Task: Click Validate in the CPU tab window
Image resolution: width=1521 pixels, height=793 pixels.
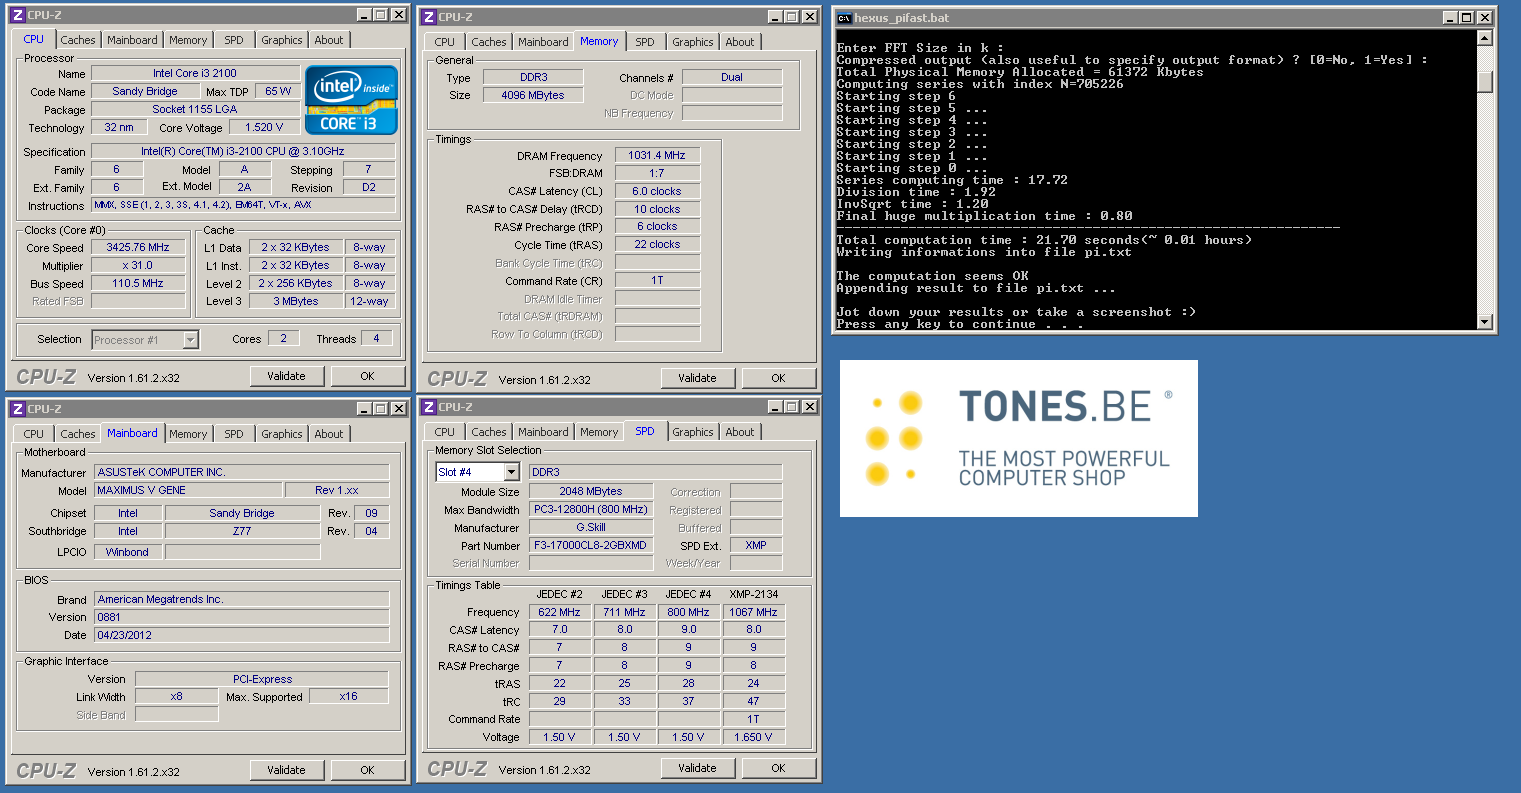Action: pos(286,376)
